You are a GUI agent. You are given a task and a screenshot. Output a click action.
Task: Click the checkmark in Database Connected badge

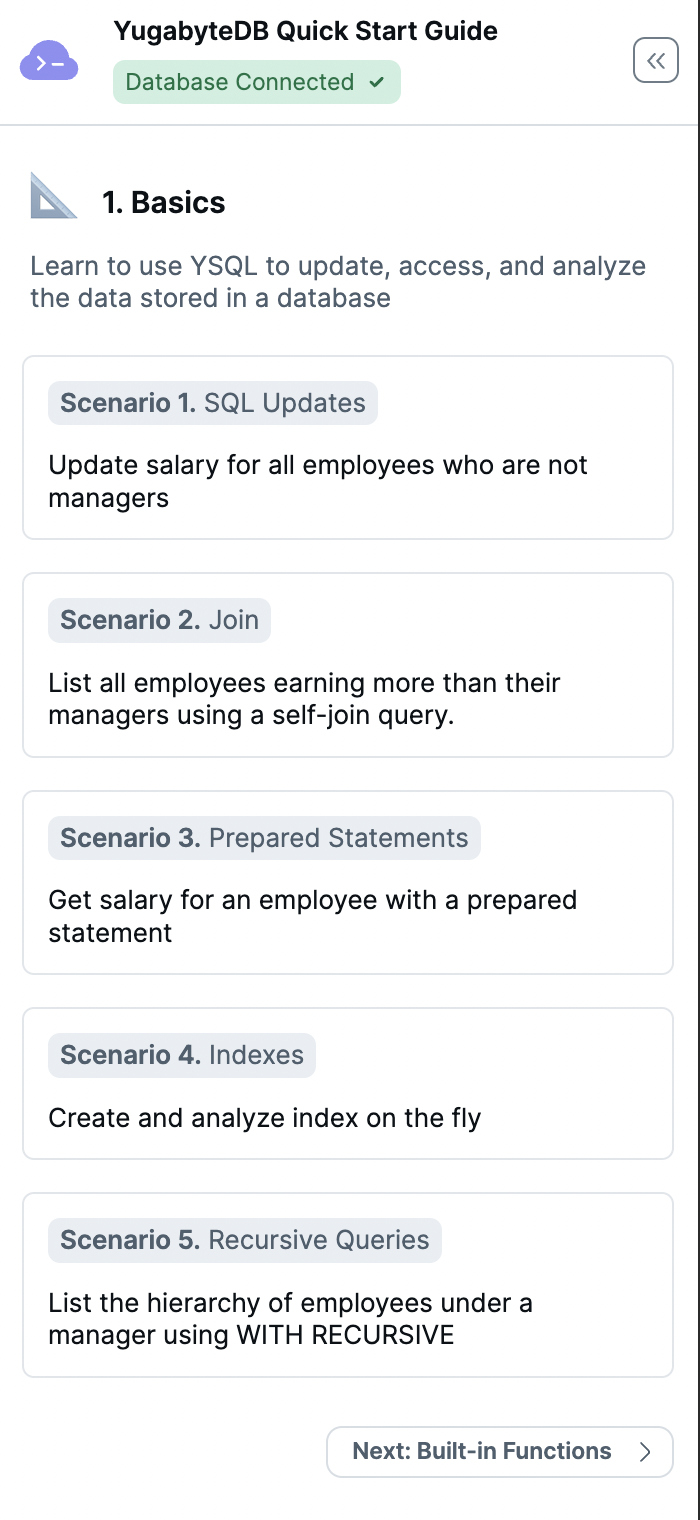377,82
